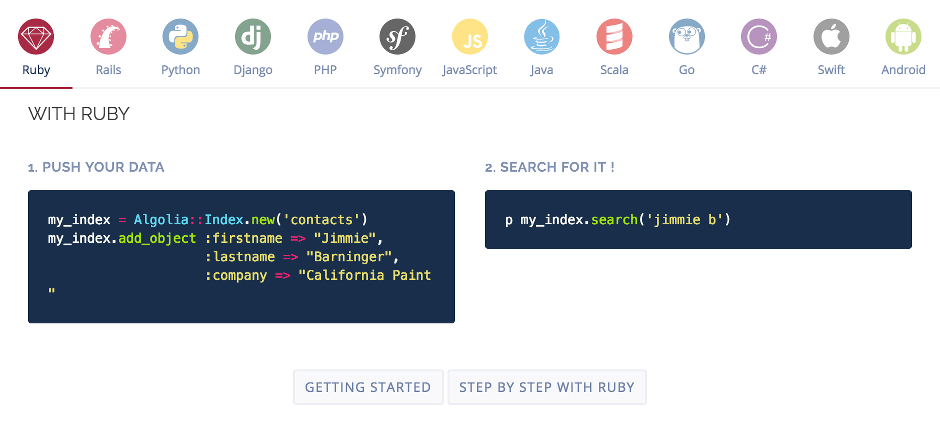Pick the Swift apple icon

(x=831, y=37)
